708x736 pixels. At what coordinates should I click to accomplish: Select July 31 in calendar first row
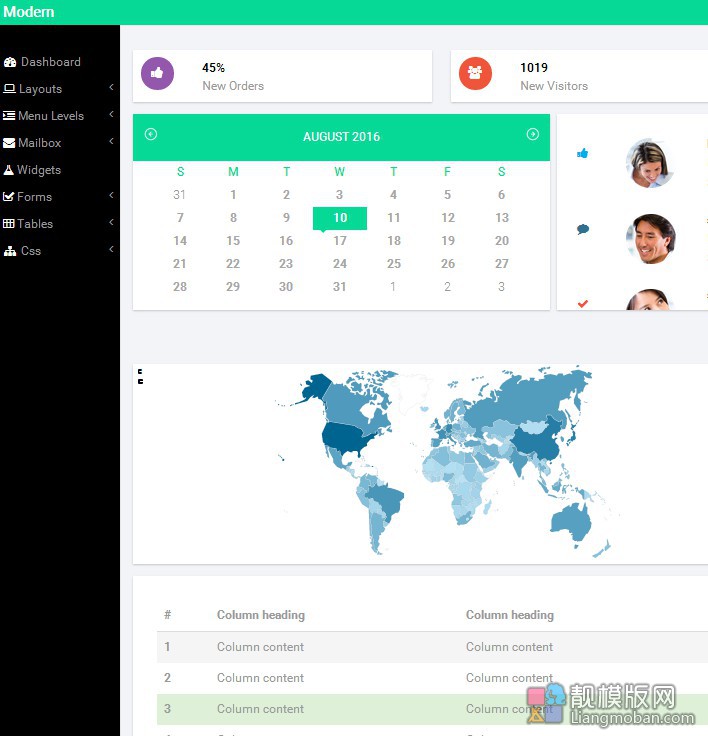coord(179,195)
